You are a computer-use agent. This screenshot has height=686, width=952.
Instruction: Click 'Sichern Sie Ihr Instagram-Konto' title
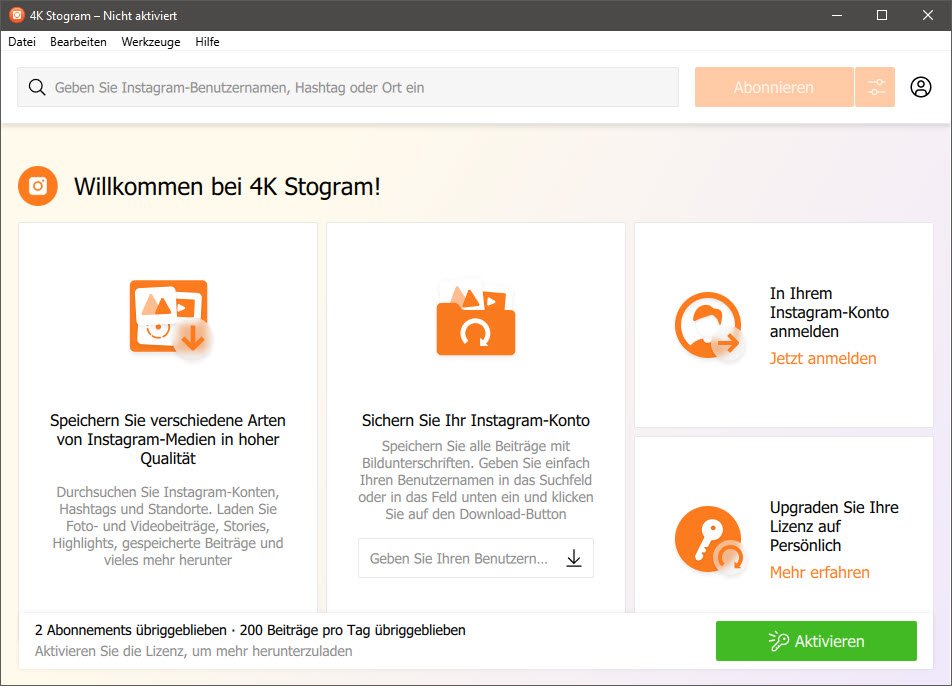[x=476, y=420]
